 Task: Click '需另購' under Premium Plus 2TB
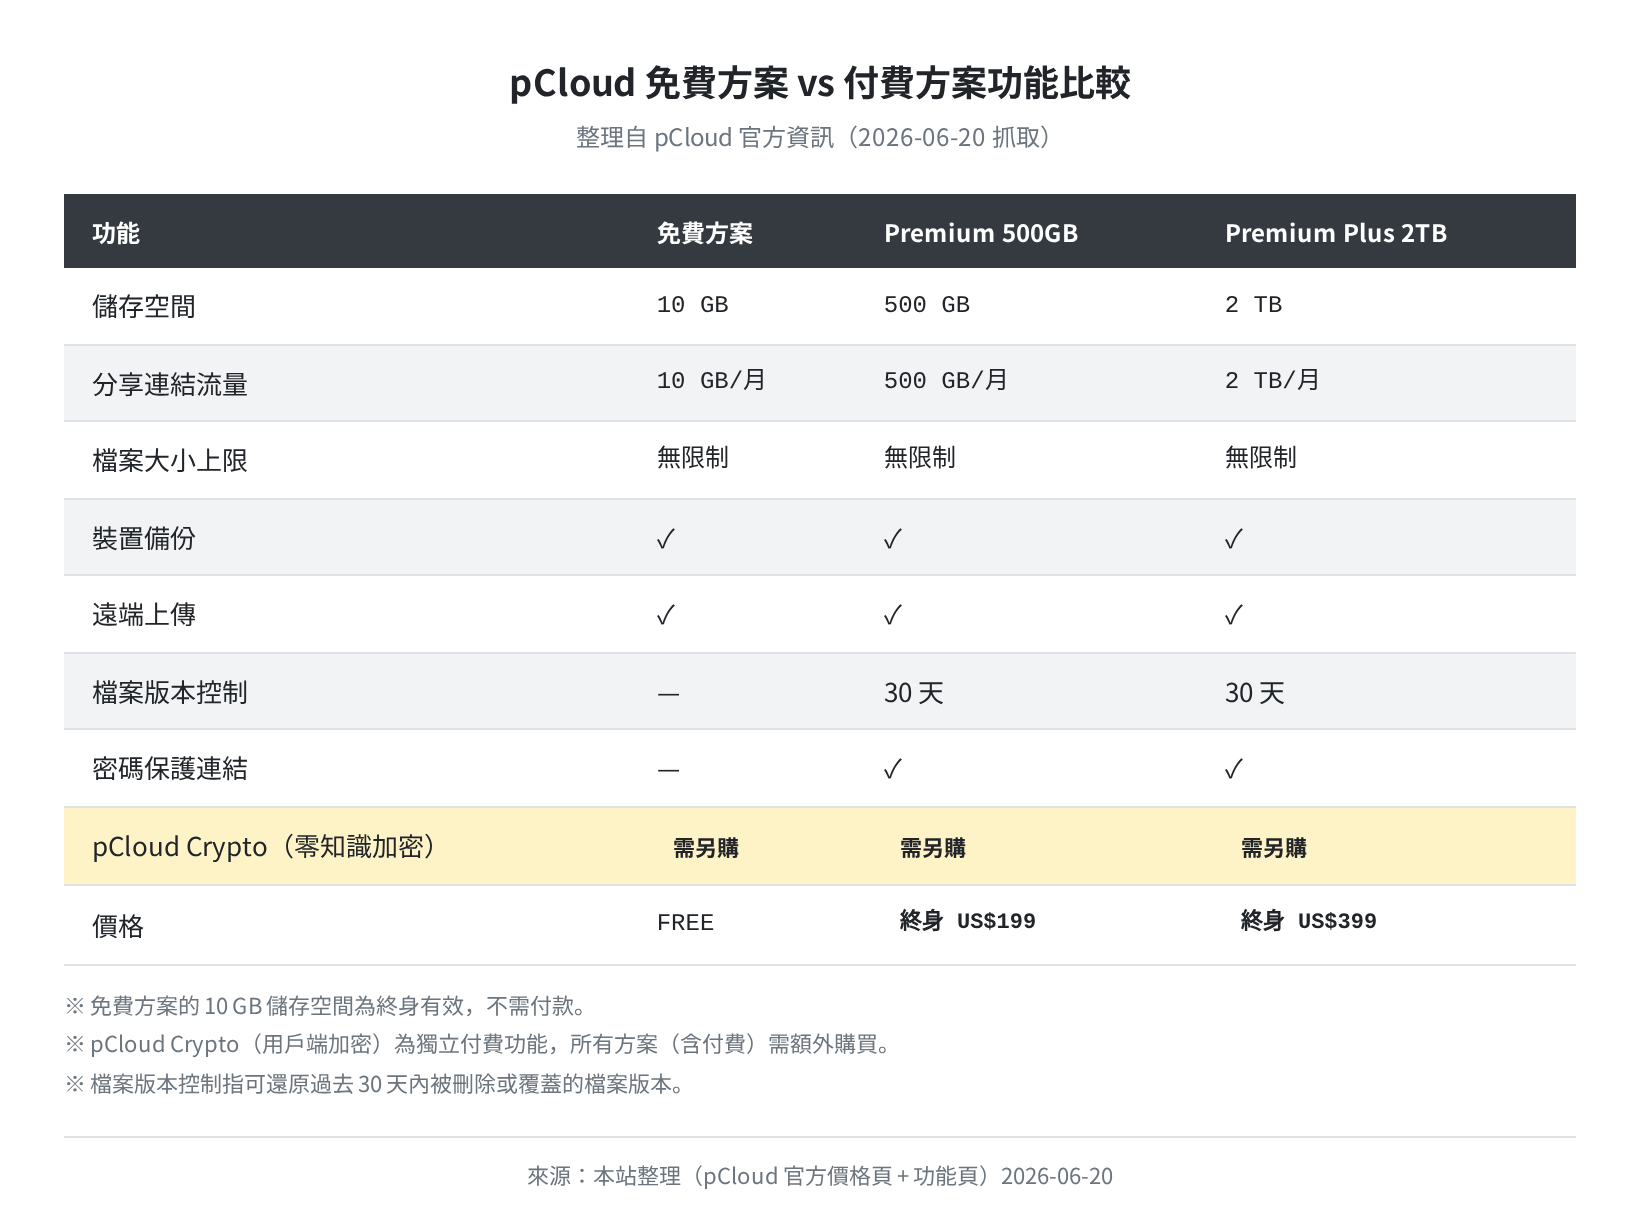(1274, 848)
